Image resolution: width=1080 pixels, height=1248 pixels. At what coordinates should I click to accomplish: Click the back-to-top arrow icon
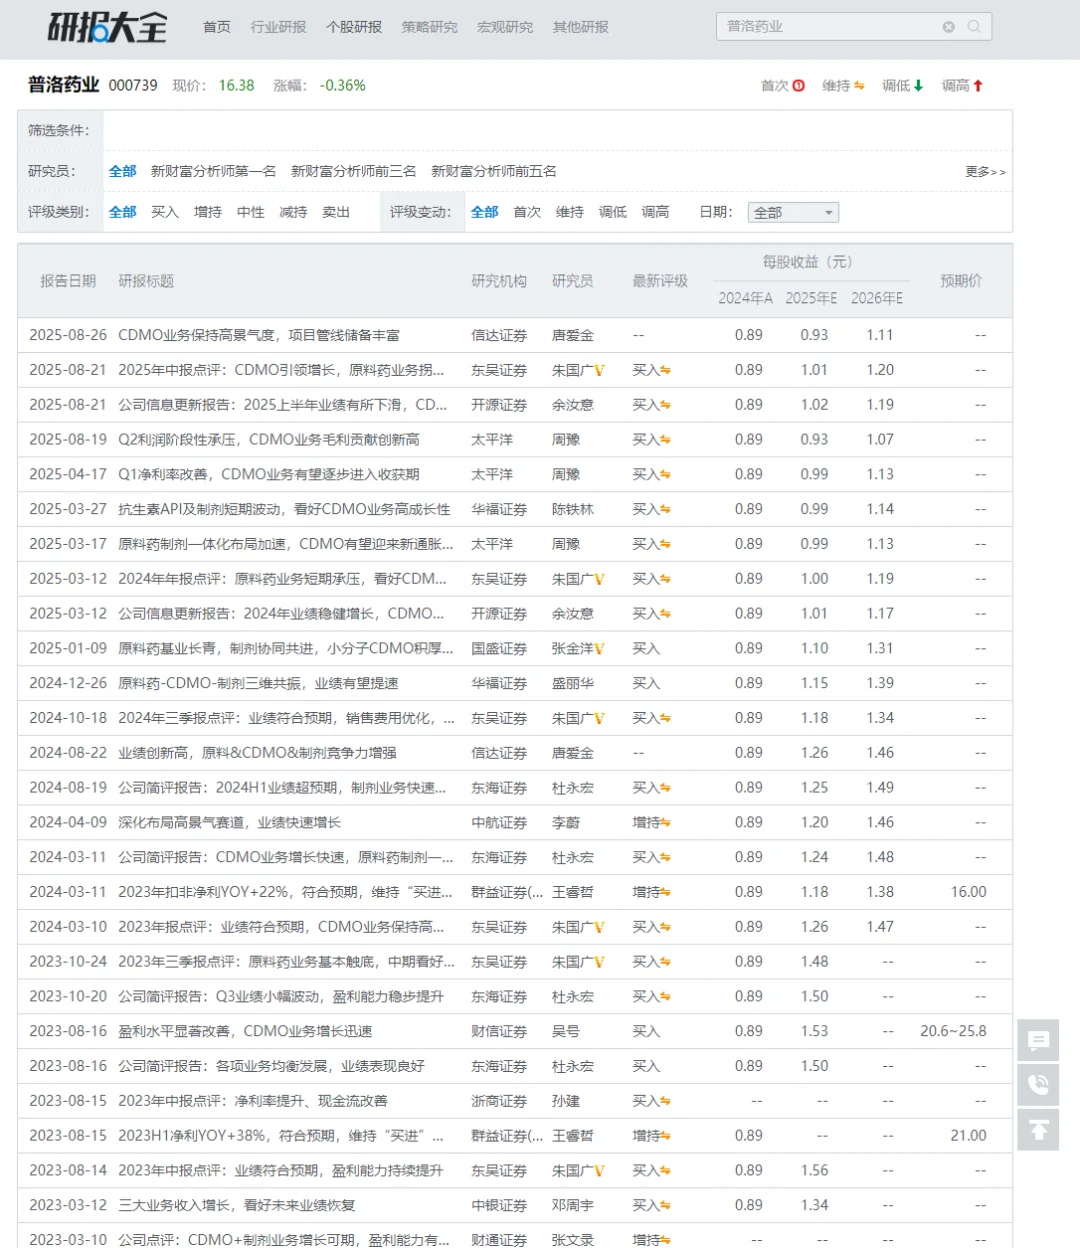click(1038, 1131)
